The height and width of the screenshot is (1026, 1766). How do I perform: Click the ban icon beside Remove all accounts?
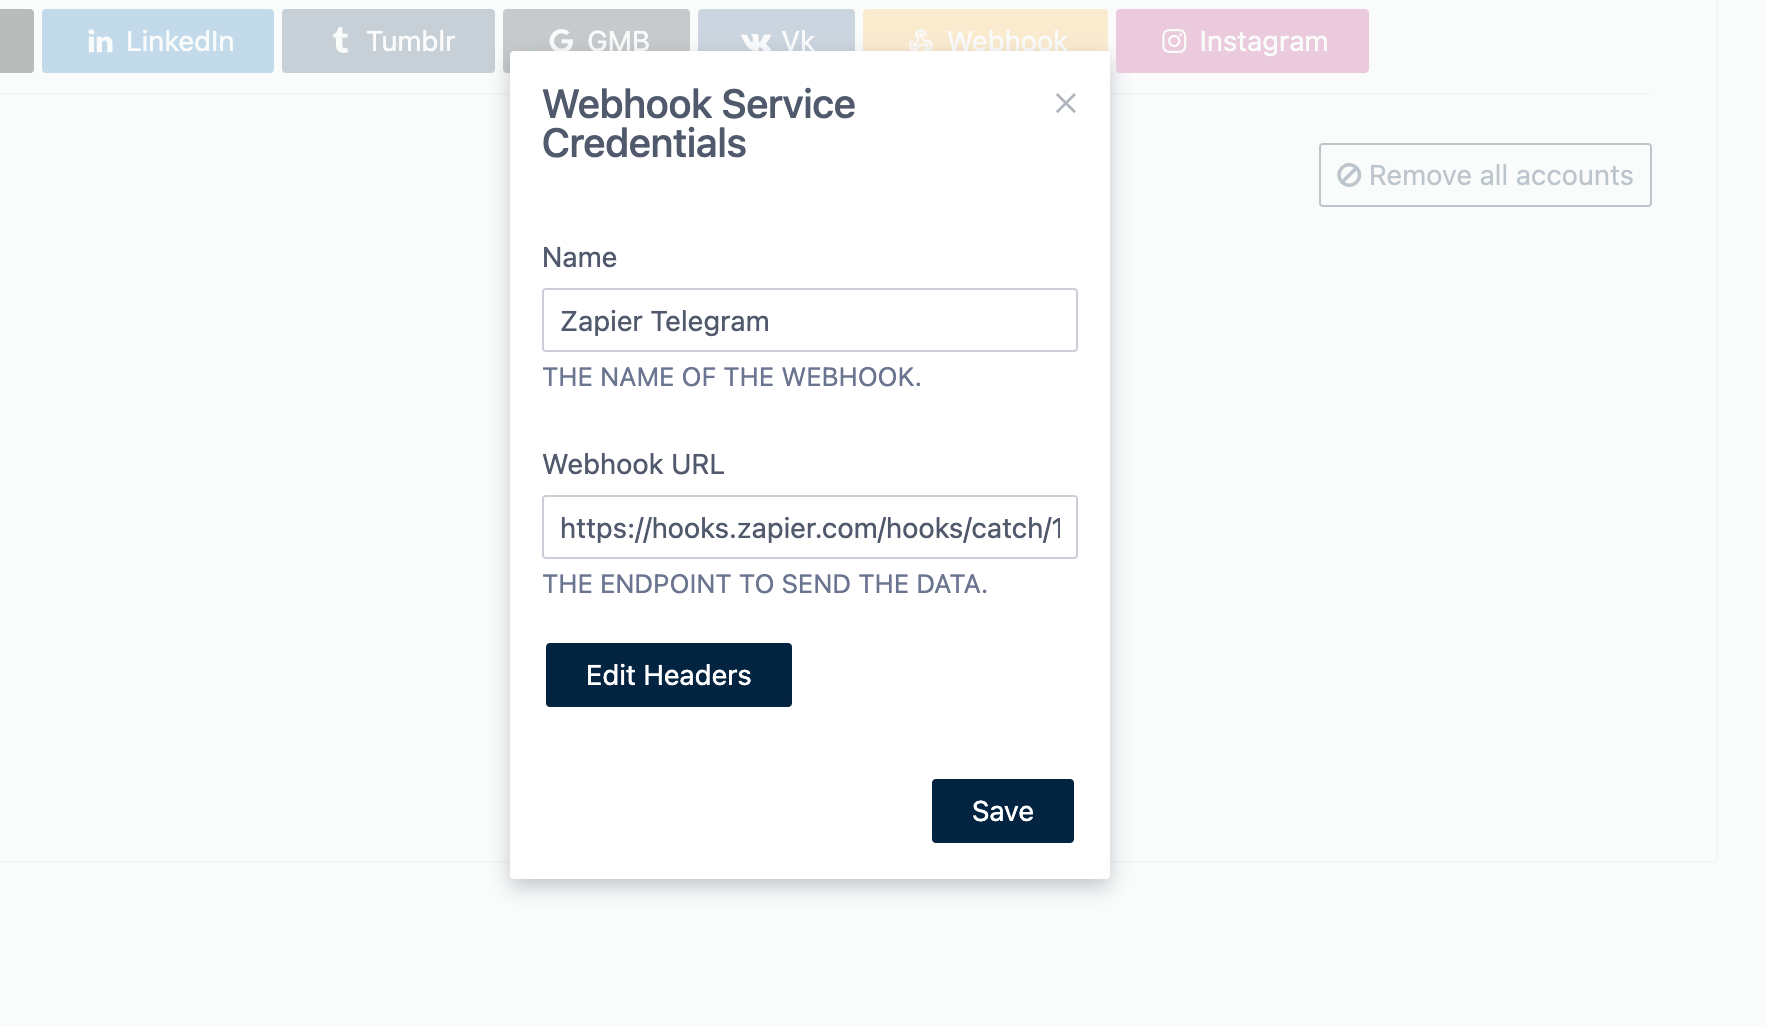[x=1349, y=175]
